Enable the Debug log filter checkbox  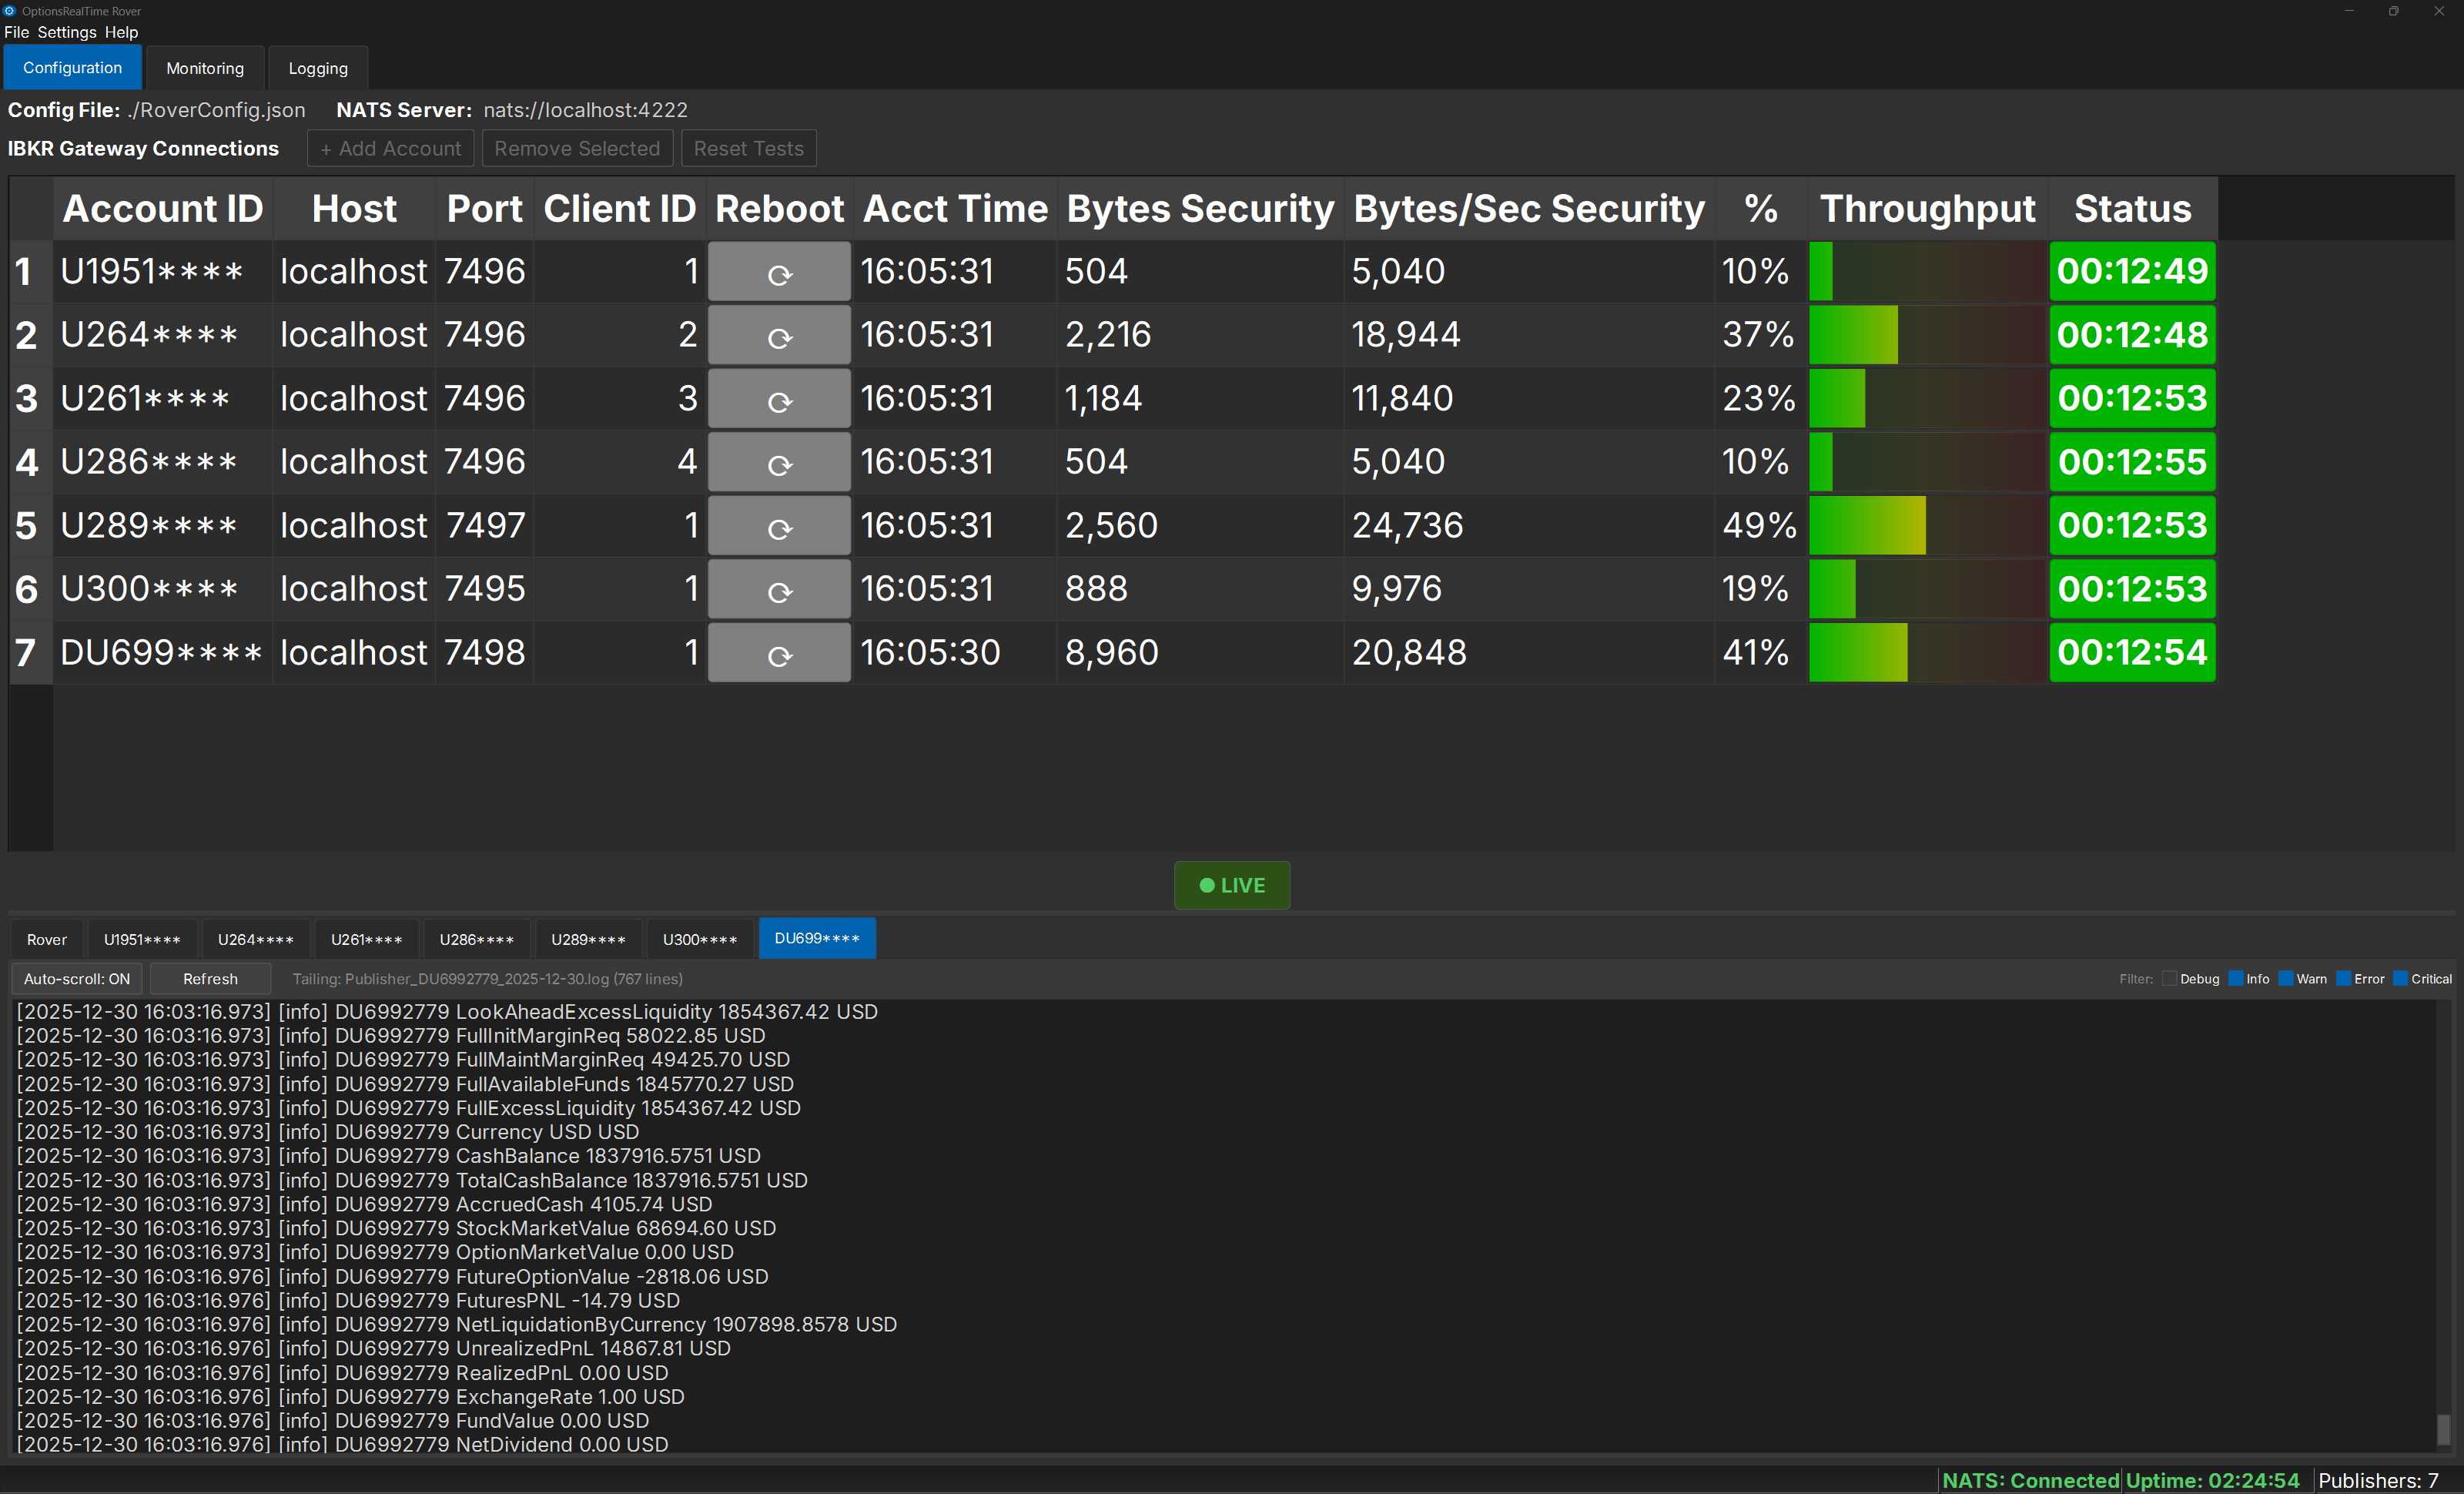click(x=2169, y=979)
